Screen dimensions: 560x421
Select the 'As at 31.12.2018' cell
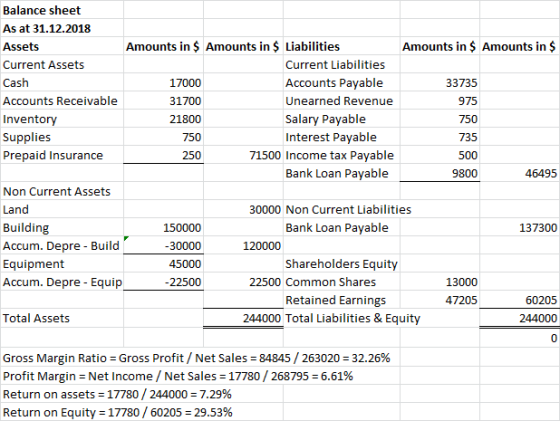coord(62,28)
